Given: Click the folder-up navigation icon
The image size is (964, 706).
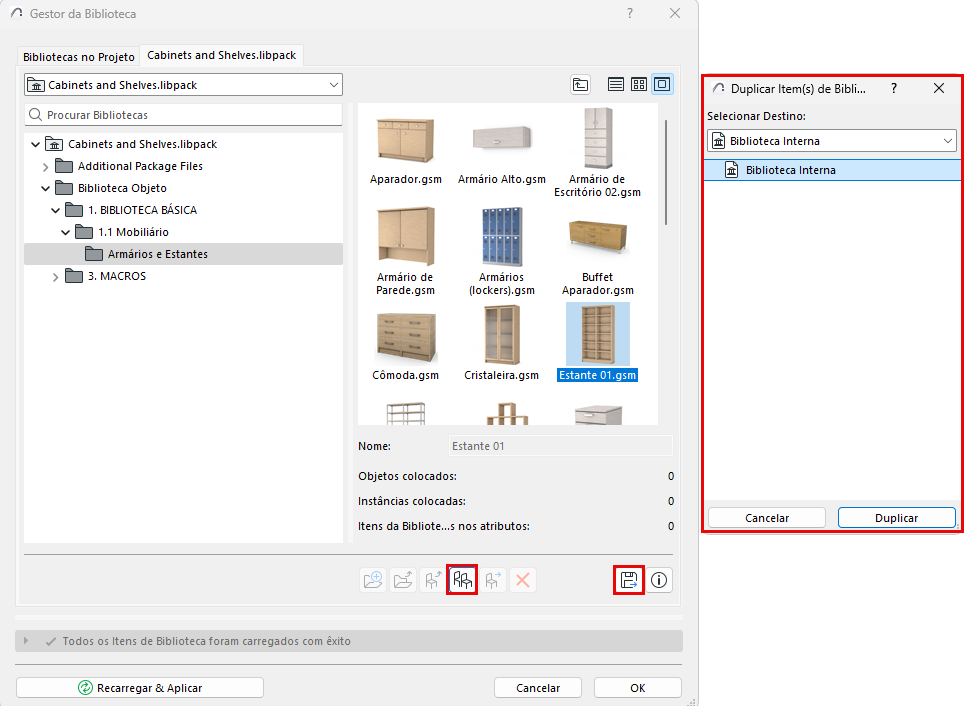Looking at the screenshot, I should click(x=580, y=84).
